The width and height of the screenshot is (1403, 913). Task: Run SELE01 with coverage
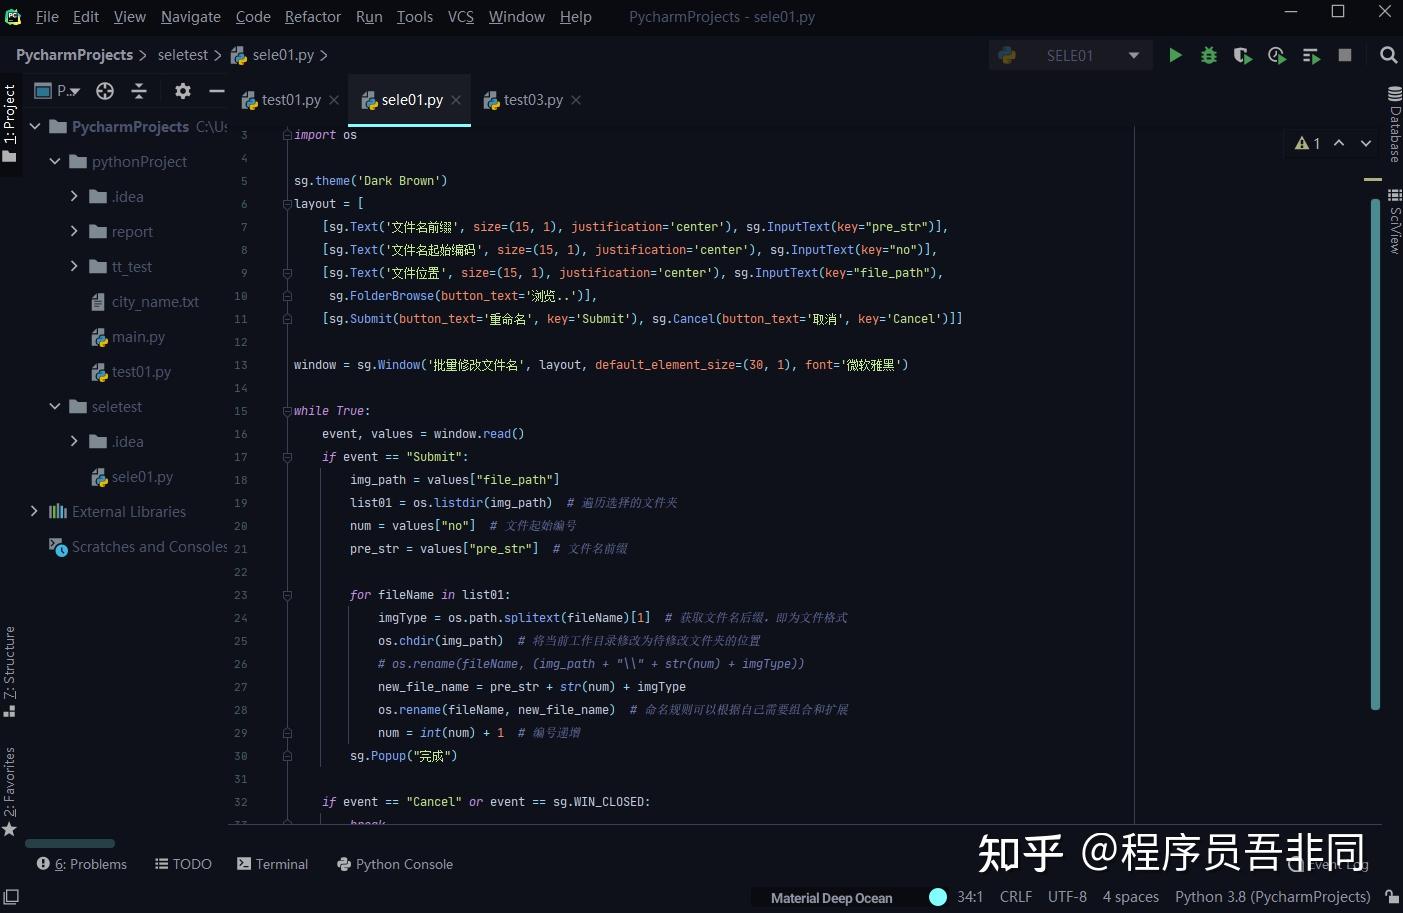(x=1243, y=55)
